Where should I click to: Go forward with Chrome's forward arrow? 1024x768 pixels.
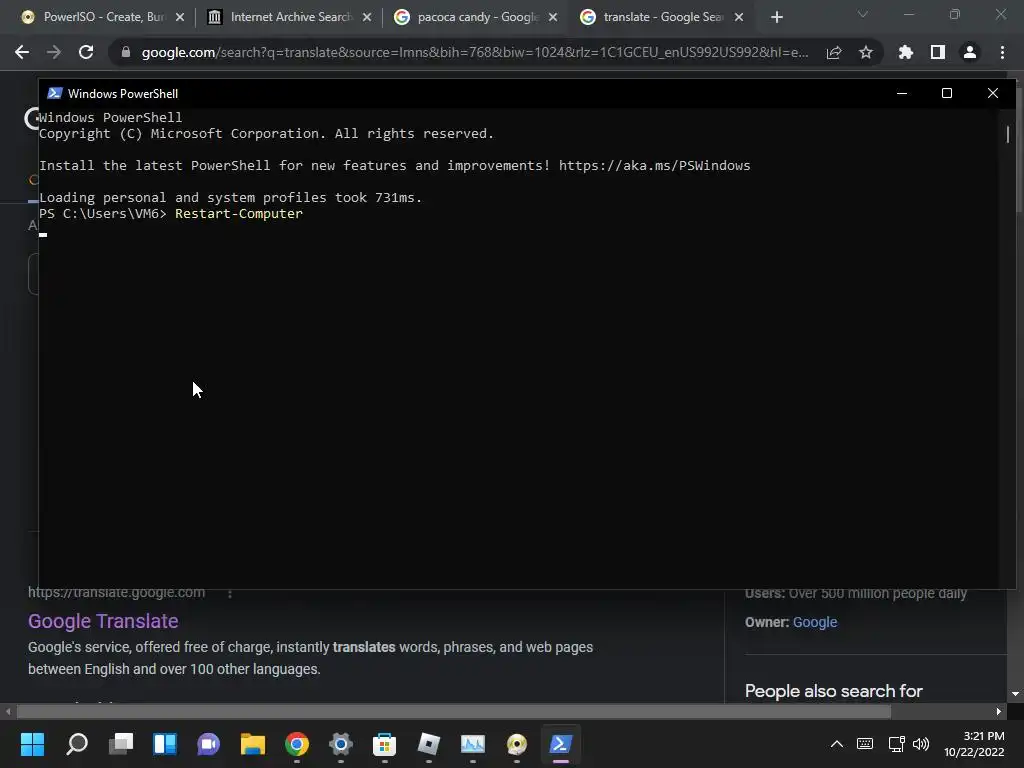pyautogui.click(x=54, y=52)
